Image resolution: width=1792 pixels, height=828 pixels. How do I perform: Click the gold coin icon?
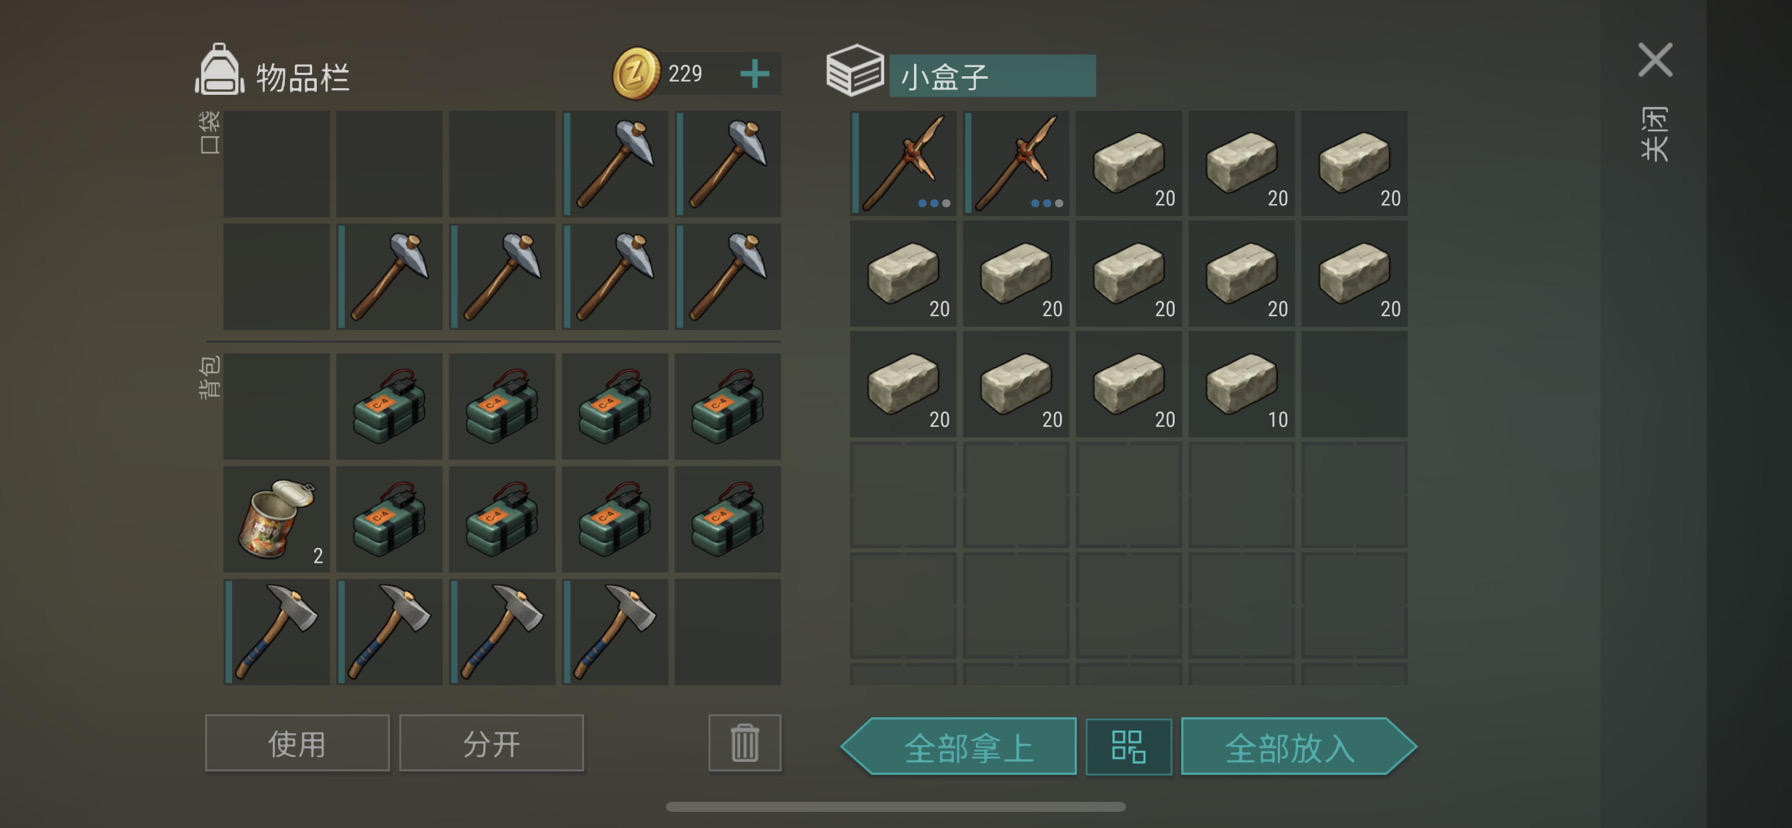pos(636,74)
